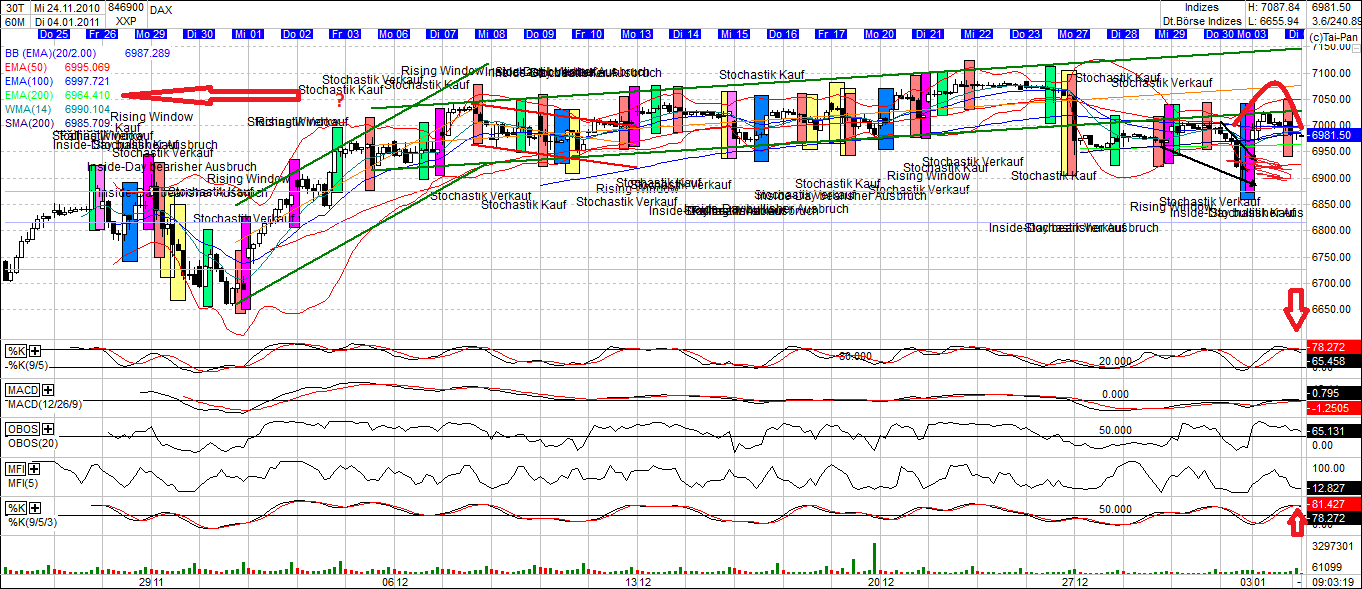Click the DAX symbol name label

point(160,10)
